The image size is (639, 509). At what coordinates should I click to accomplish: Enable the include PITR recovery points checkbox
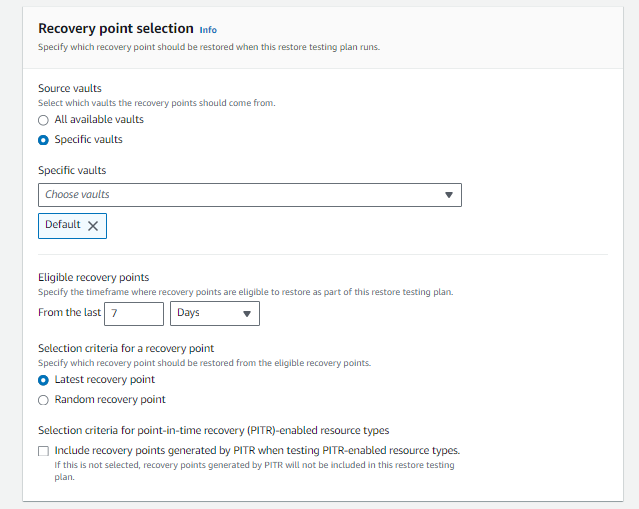pos(44,451)
